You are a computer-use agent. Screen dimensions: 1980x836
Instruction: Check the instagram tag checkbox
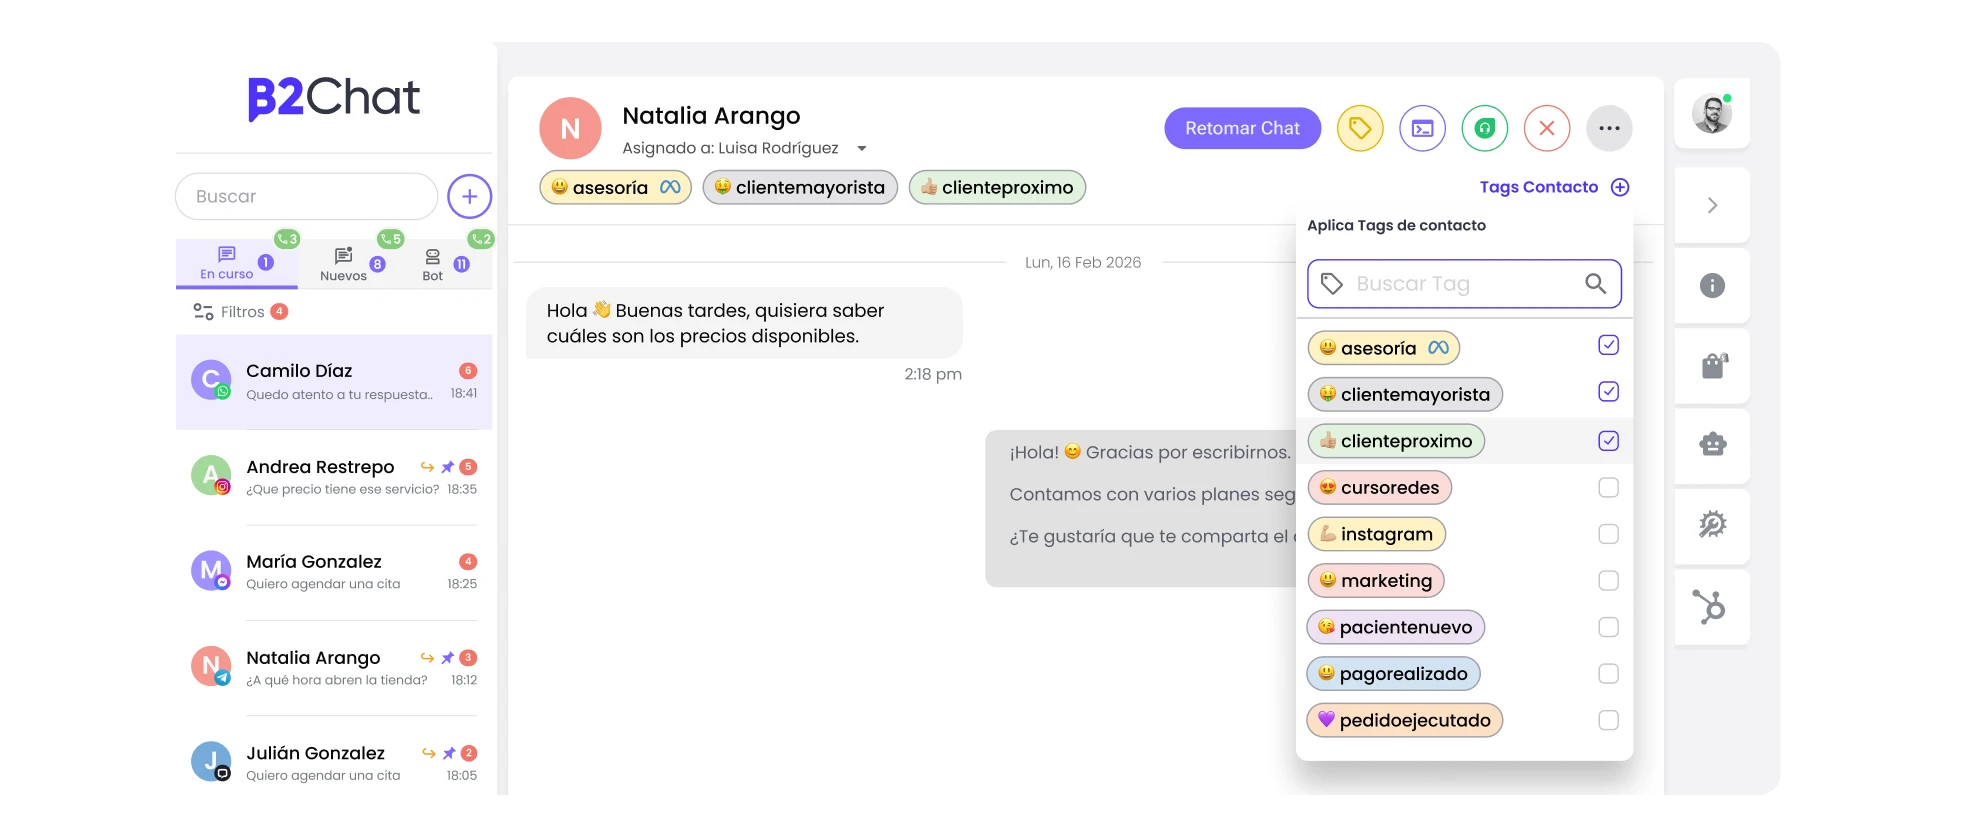(x=1608, y=534)
